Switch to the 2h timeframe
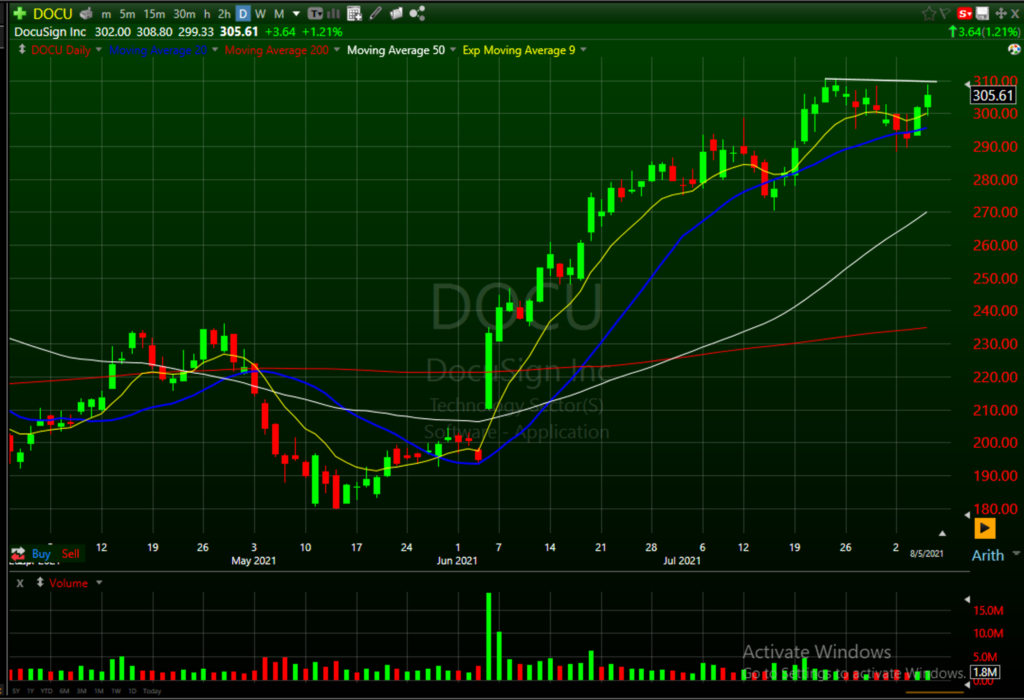The width and height of the screenshot is (1024, 700). tap(224, 14)
